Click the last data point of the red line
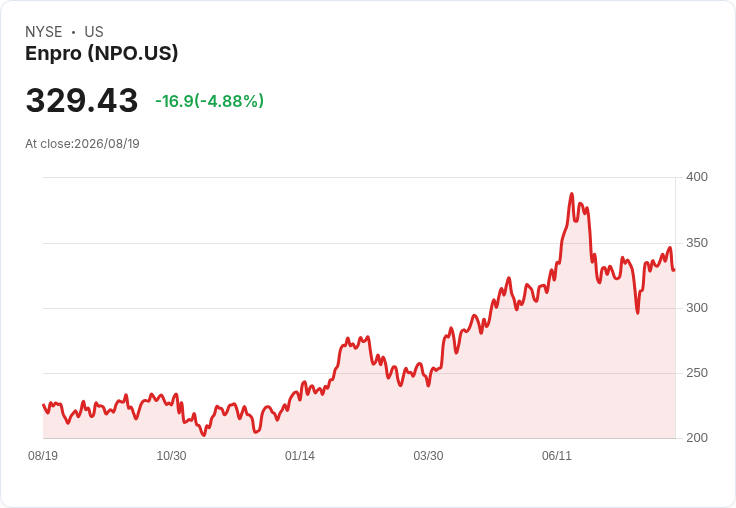The width and height of the screenshot is (736, 508). (674, 270)
